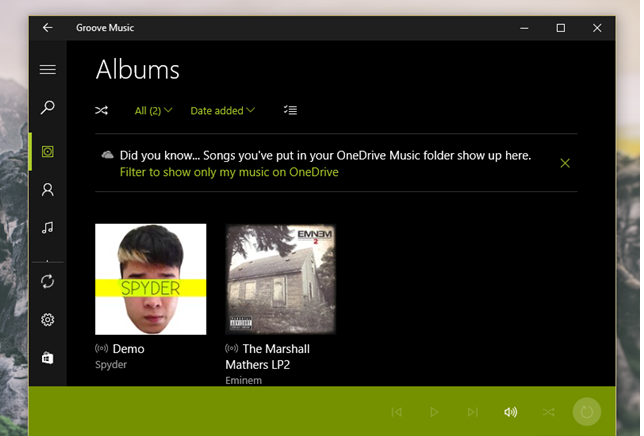The width and height of the screenshot is (644, 436).
Task: Open The Marshall Mathers LP2 album cover
Action: coord(280,279)
